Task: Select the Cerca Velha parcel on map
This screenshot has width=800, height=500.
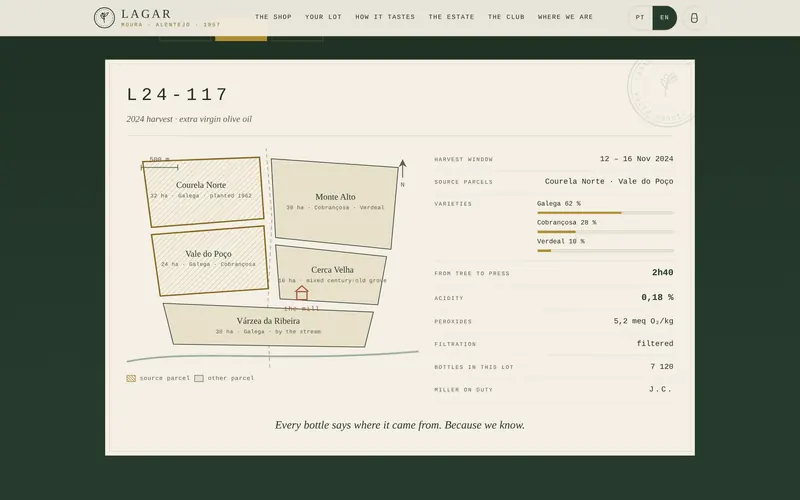Action: coord(332,274)
